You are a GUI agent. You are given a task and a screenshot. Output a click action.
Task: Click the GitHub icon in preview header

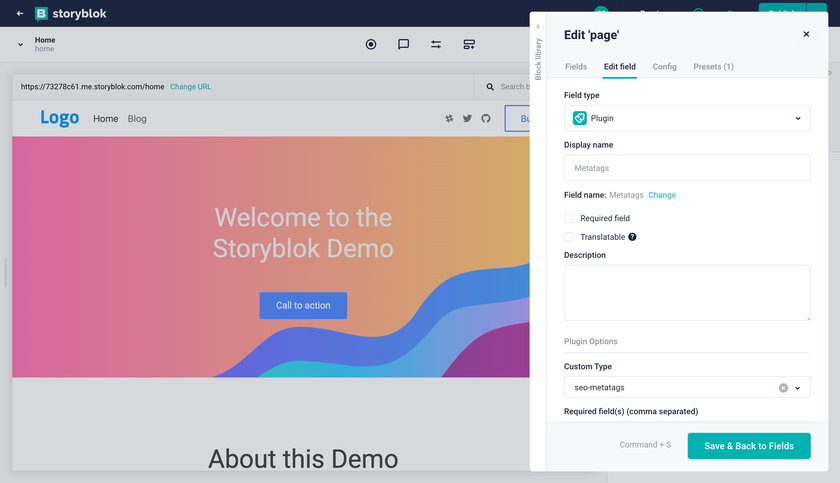point(486,118)
